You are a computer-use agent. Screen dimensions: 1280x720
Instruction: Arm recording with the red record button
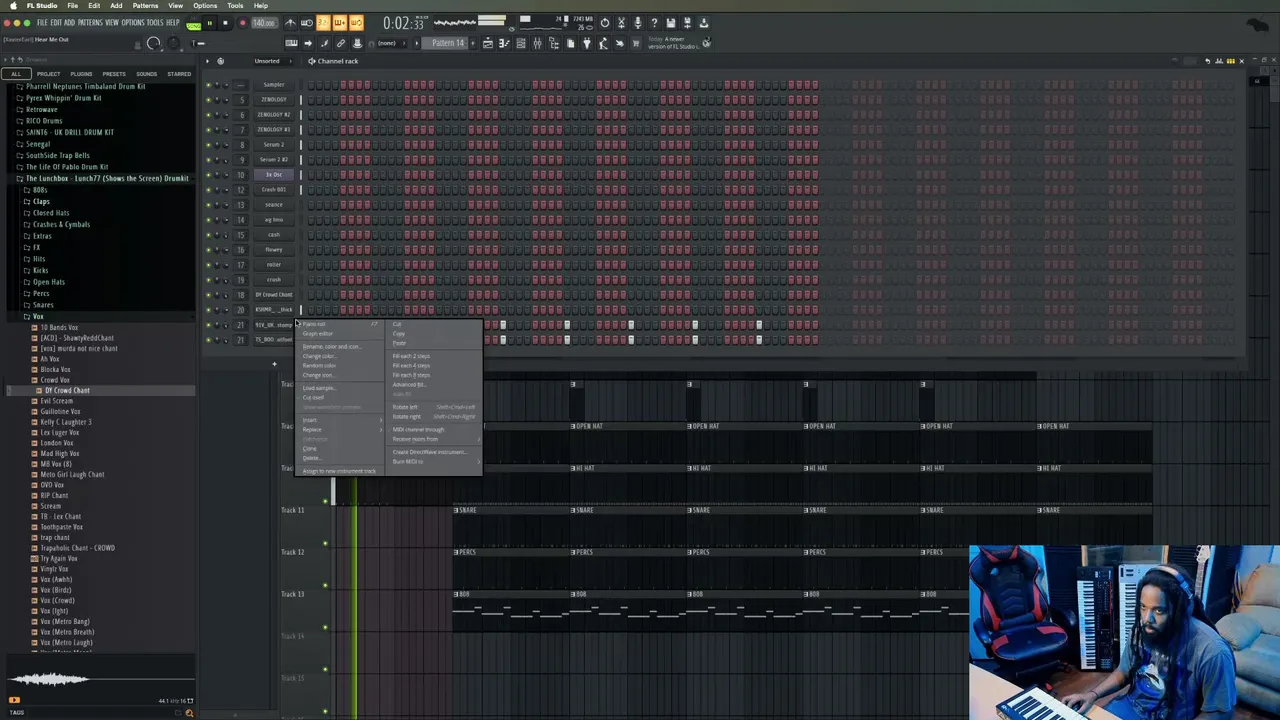[x=241, y=23]
